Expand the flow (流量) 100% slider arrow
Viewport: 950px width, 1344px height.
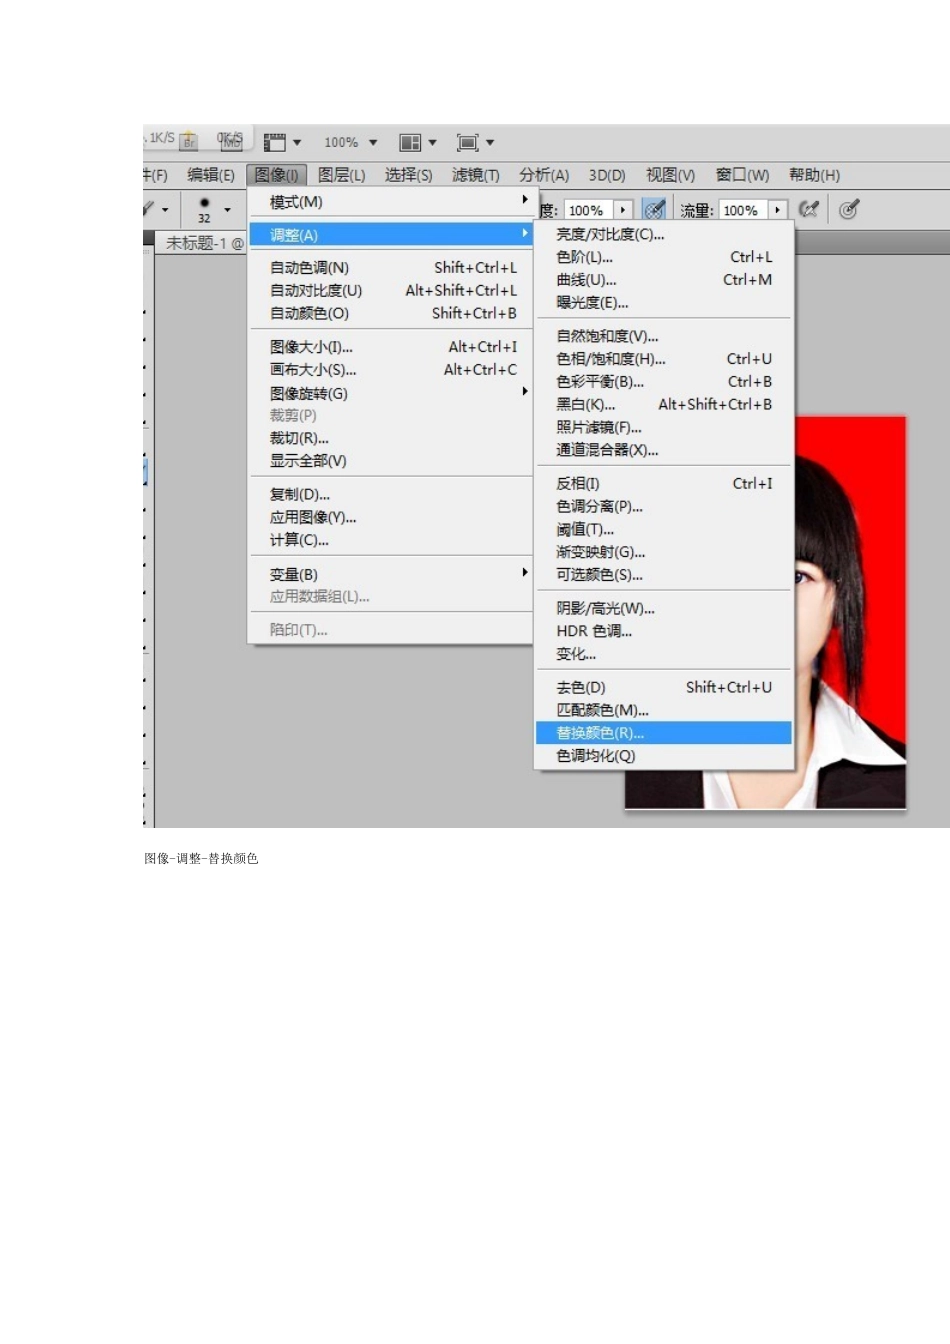click(x=777, y=210)
